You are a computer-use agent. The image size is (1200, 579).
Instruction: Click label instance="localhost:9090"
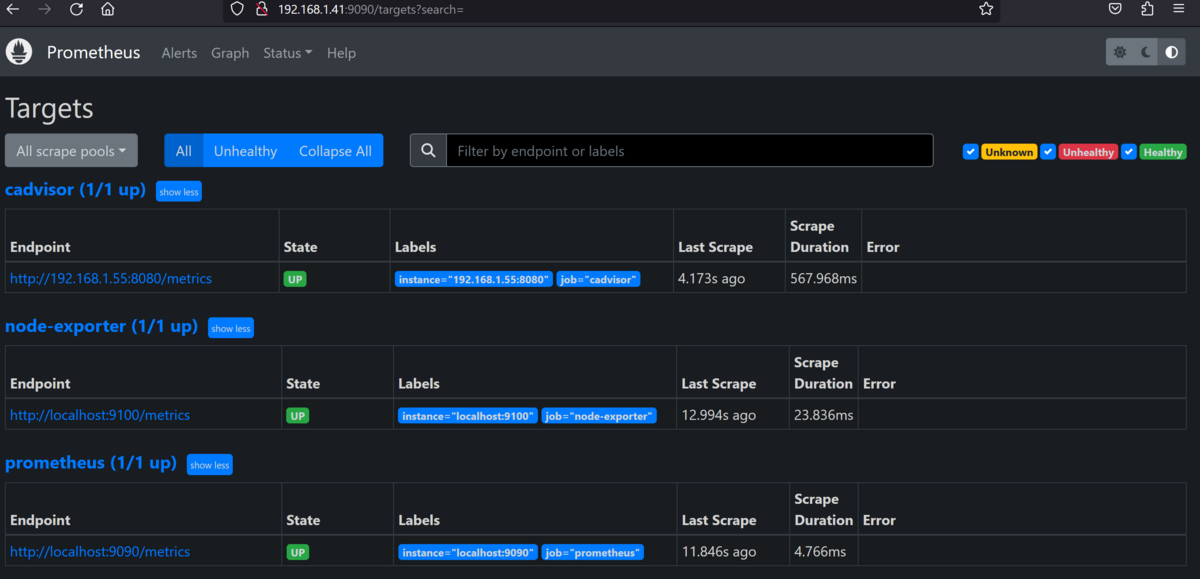click(468, 552)
